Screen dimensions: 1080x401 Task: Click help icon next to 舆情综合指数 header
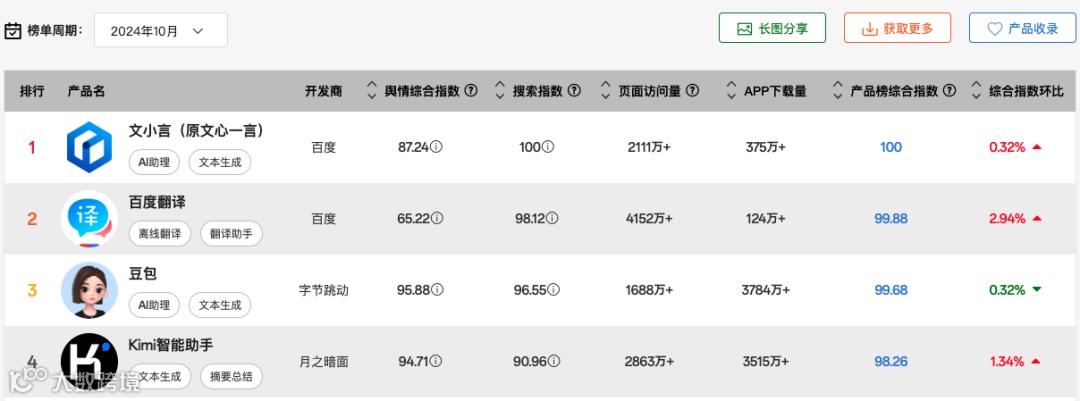[x=470, y=91]
